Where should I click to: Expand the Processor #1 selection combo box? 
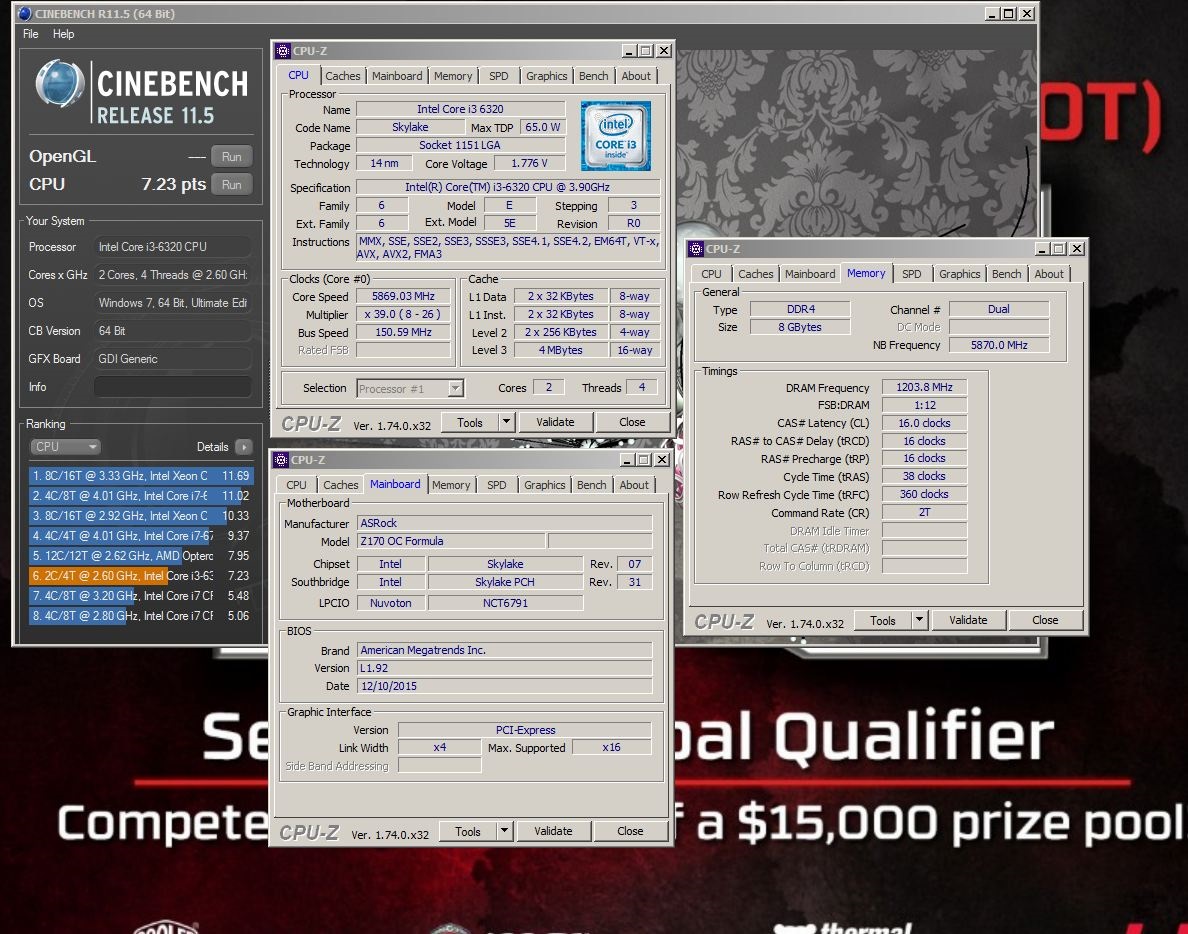[455, 389]
